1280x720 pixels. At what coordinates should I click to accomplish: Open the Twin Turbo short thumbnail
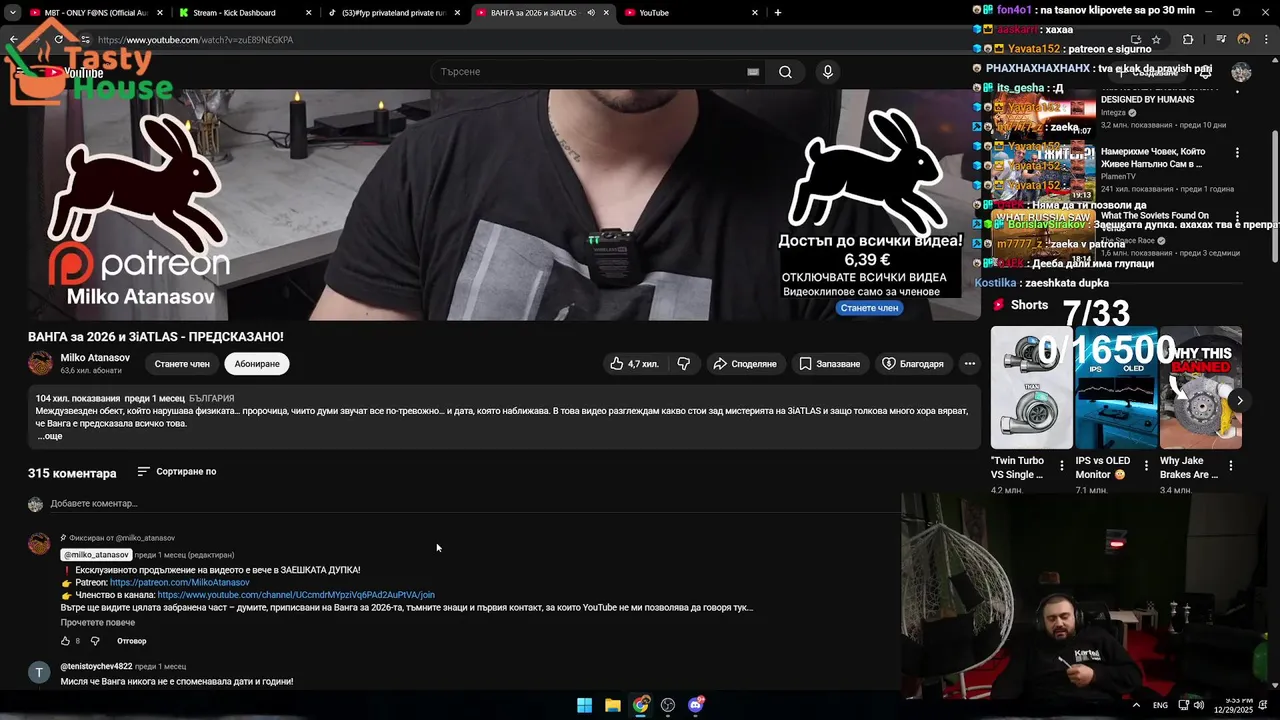tap(1031, 388)
